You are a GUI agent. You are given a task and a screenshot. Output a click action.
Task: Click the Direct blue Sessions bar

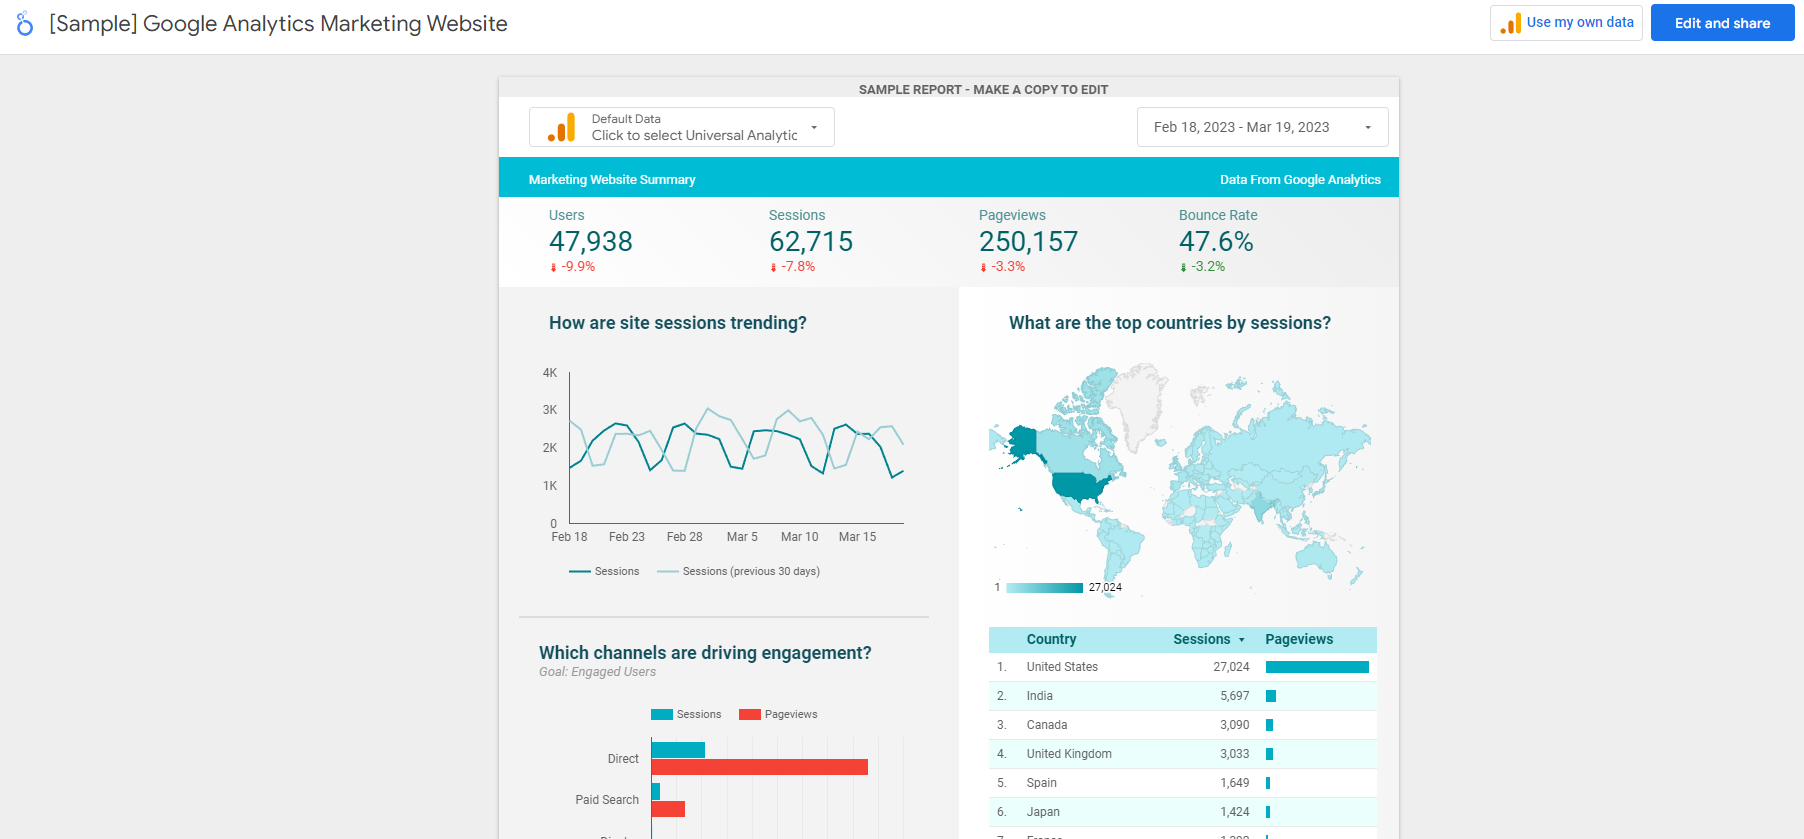[x=678, y=750]
